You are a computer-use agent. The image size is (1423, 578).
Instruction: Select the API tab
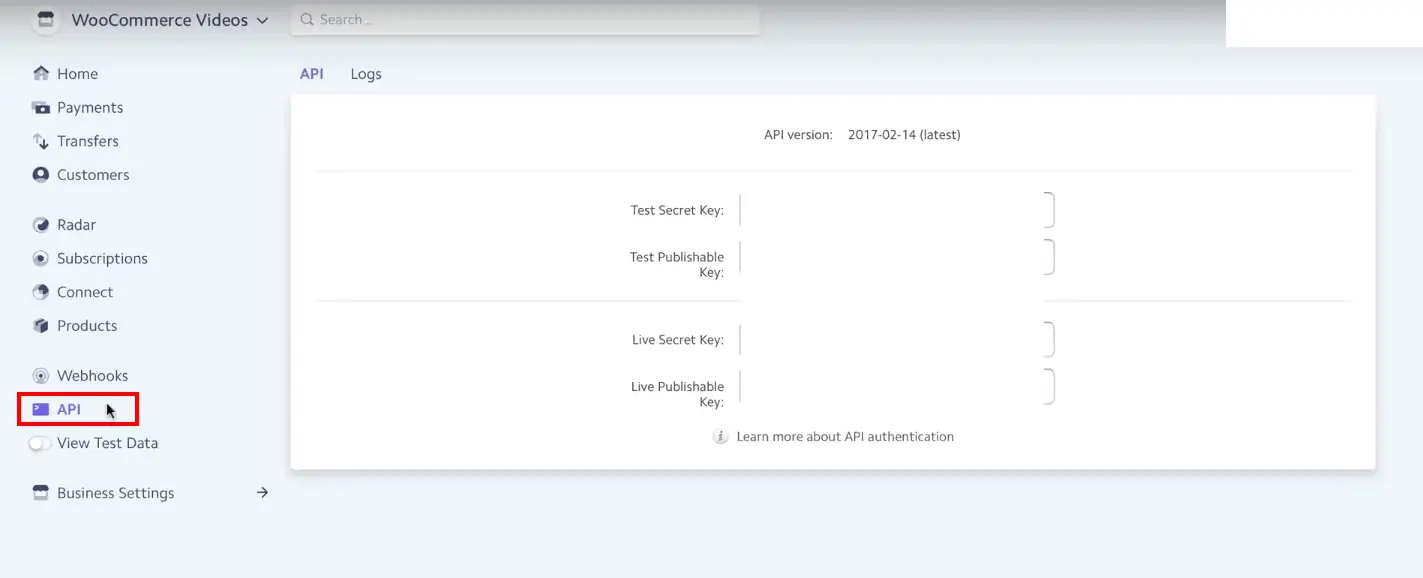(x=312, y=74)
